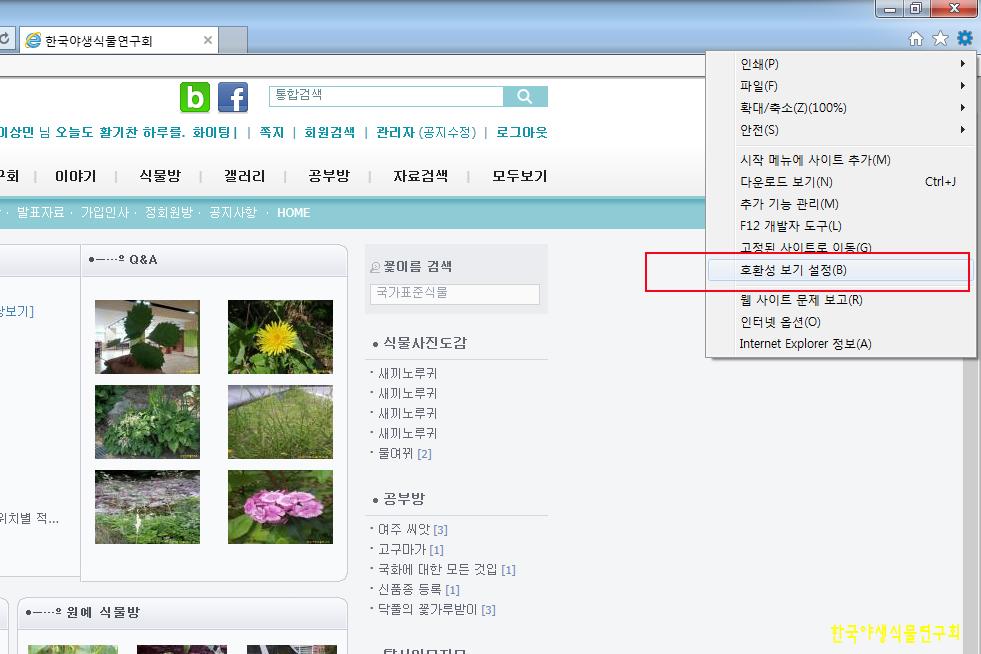Choose 다운로드 보기(N) menu entry
This screenshot has width=981, height=654.
pyautogui.click(x=786, y=182)
